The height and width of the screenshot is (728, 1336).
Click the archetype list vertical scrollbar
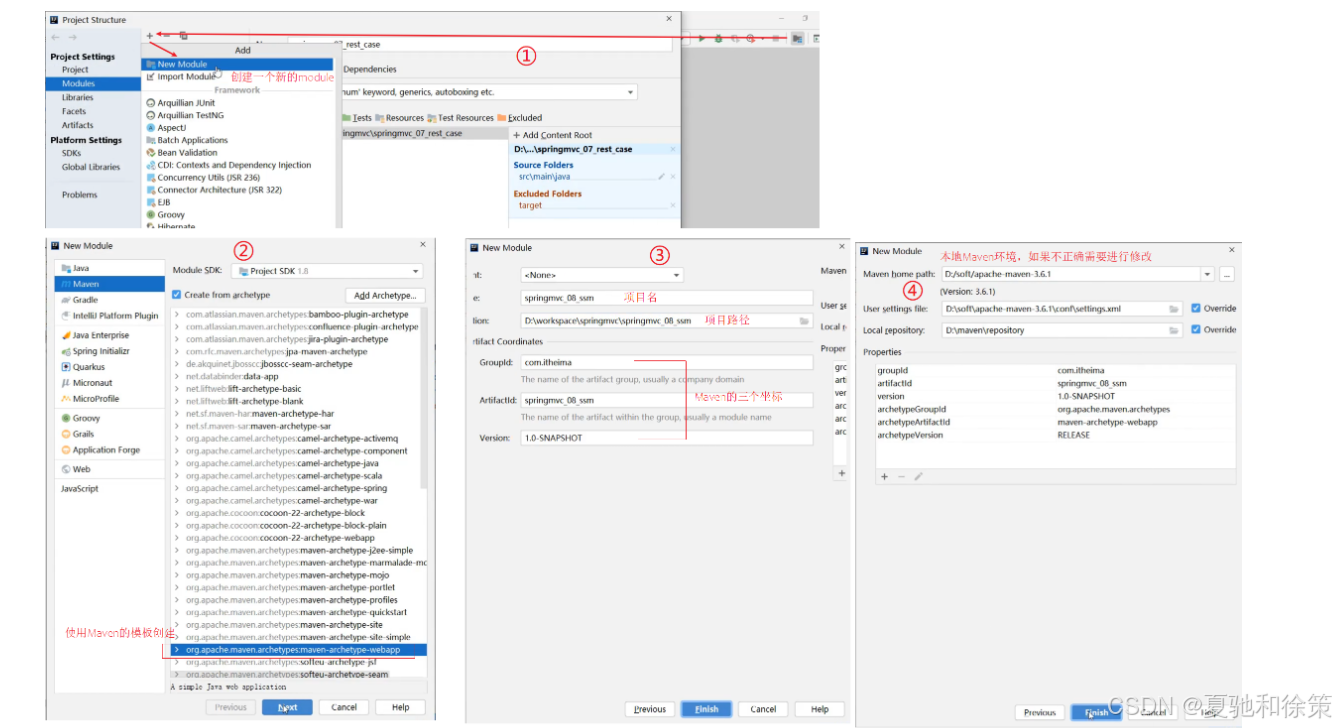pos(424,400)
